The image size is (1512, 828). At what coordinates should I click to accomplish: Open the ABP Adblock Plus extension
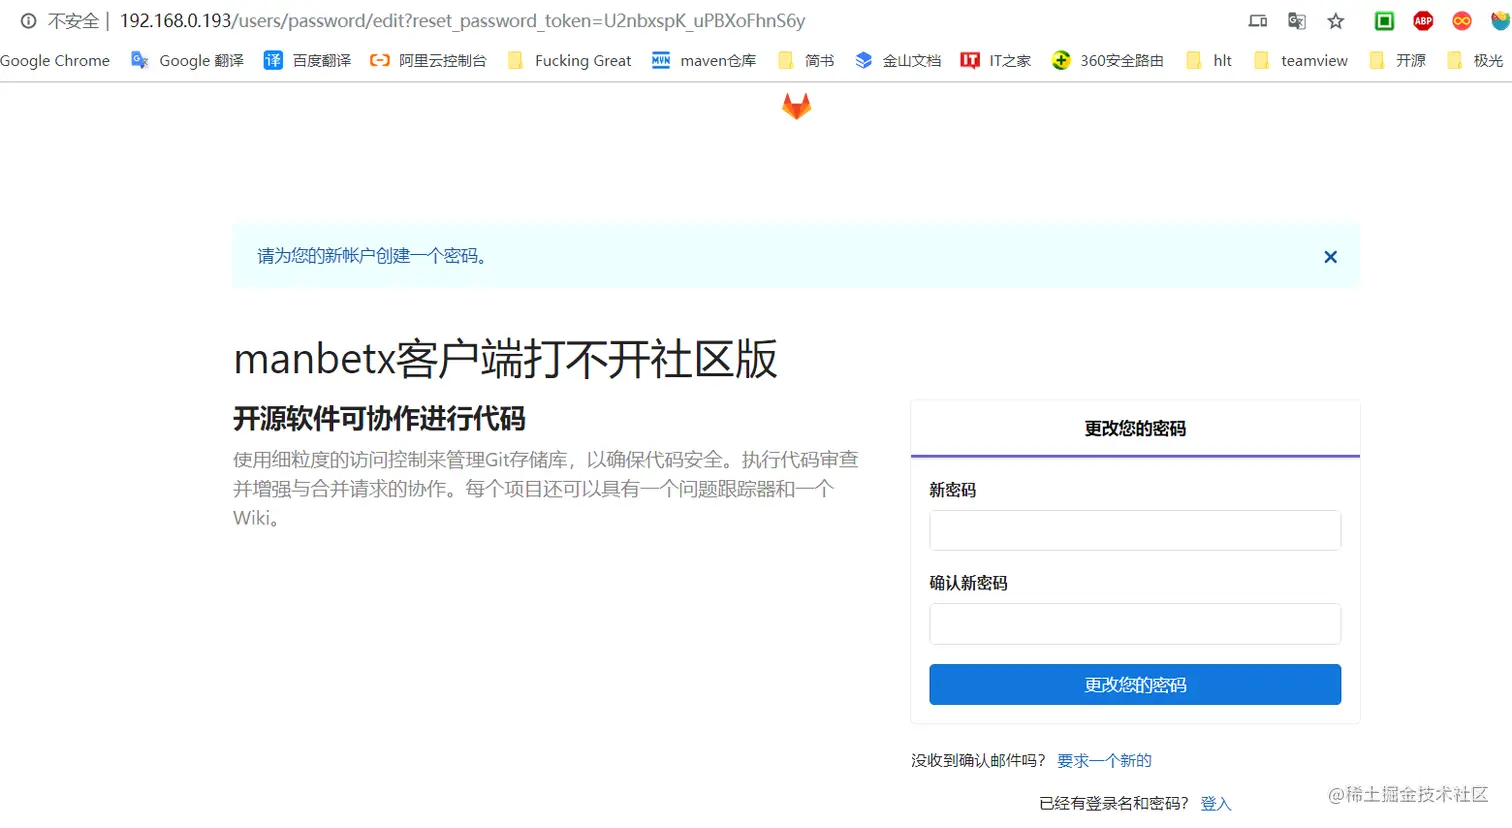pyautogui.click(x=1423, y=21)
